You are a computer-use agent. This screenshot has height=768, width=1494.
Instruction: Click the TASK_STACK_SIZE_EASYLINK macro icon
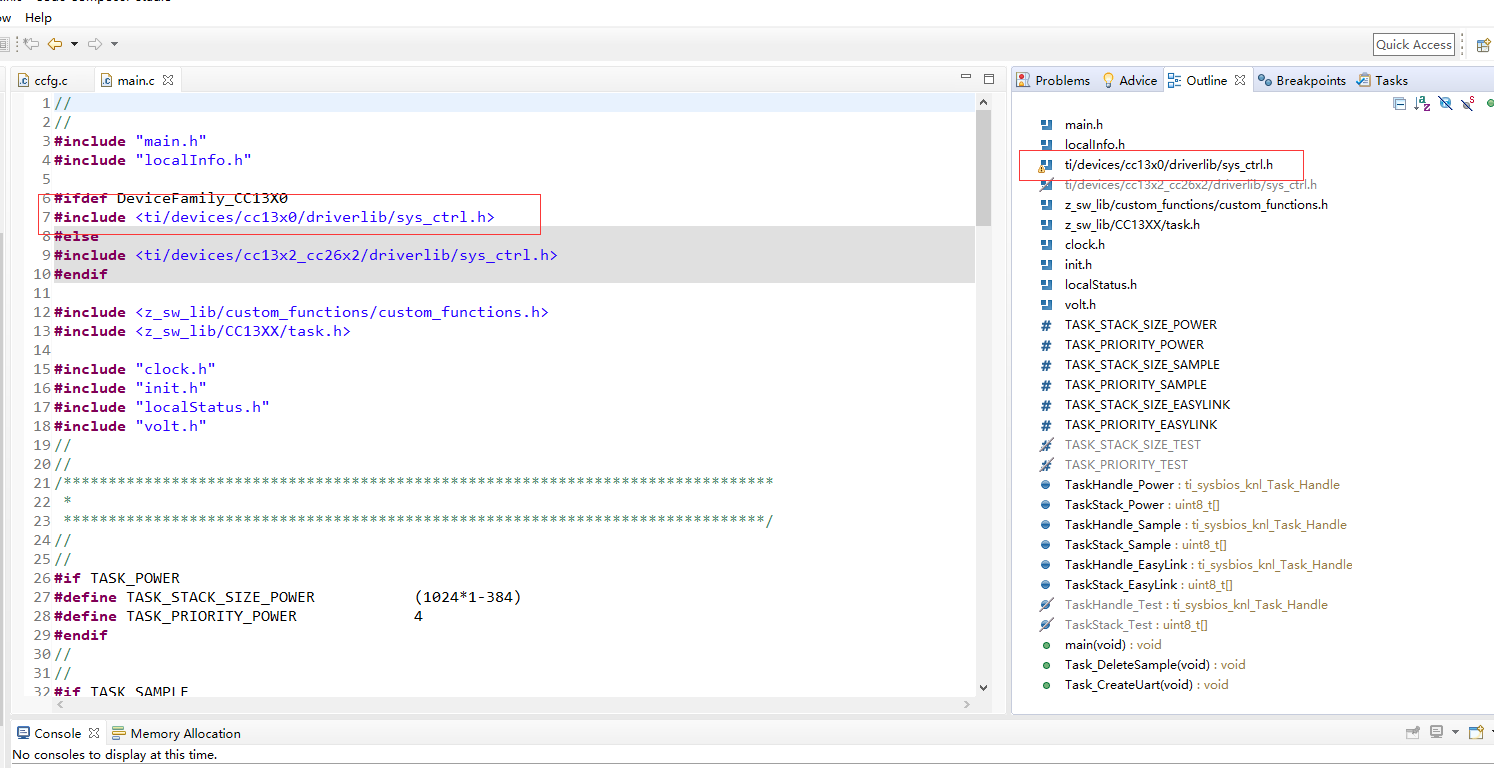point(1046,405)
